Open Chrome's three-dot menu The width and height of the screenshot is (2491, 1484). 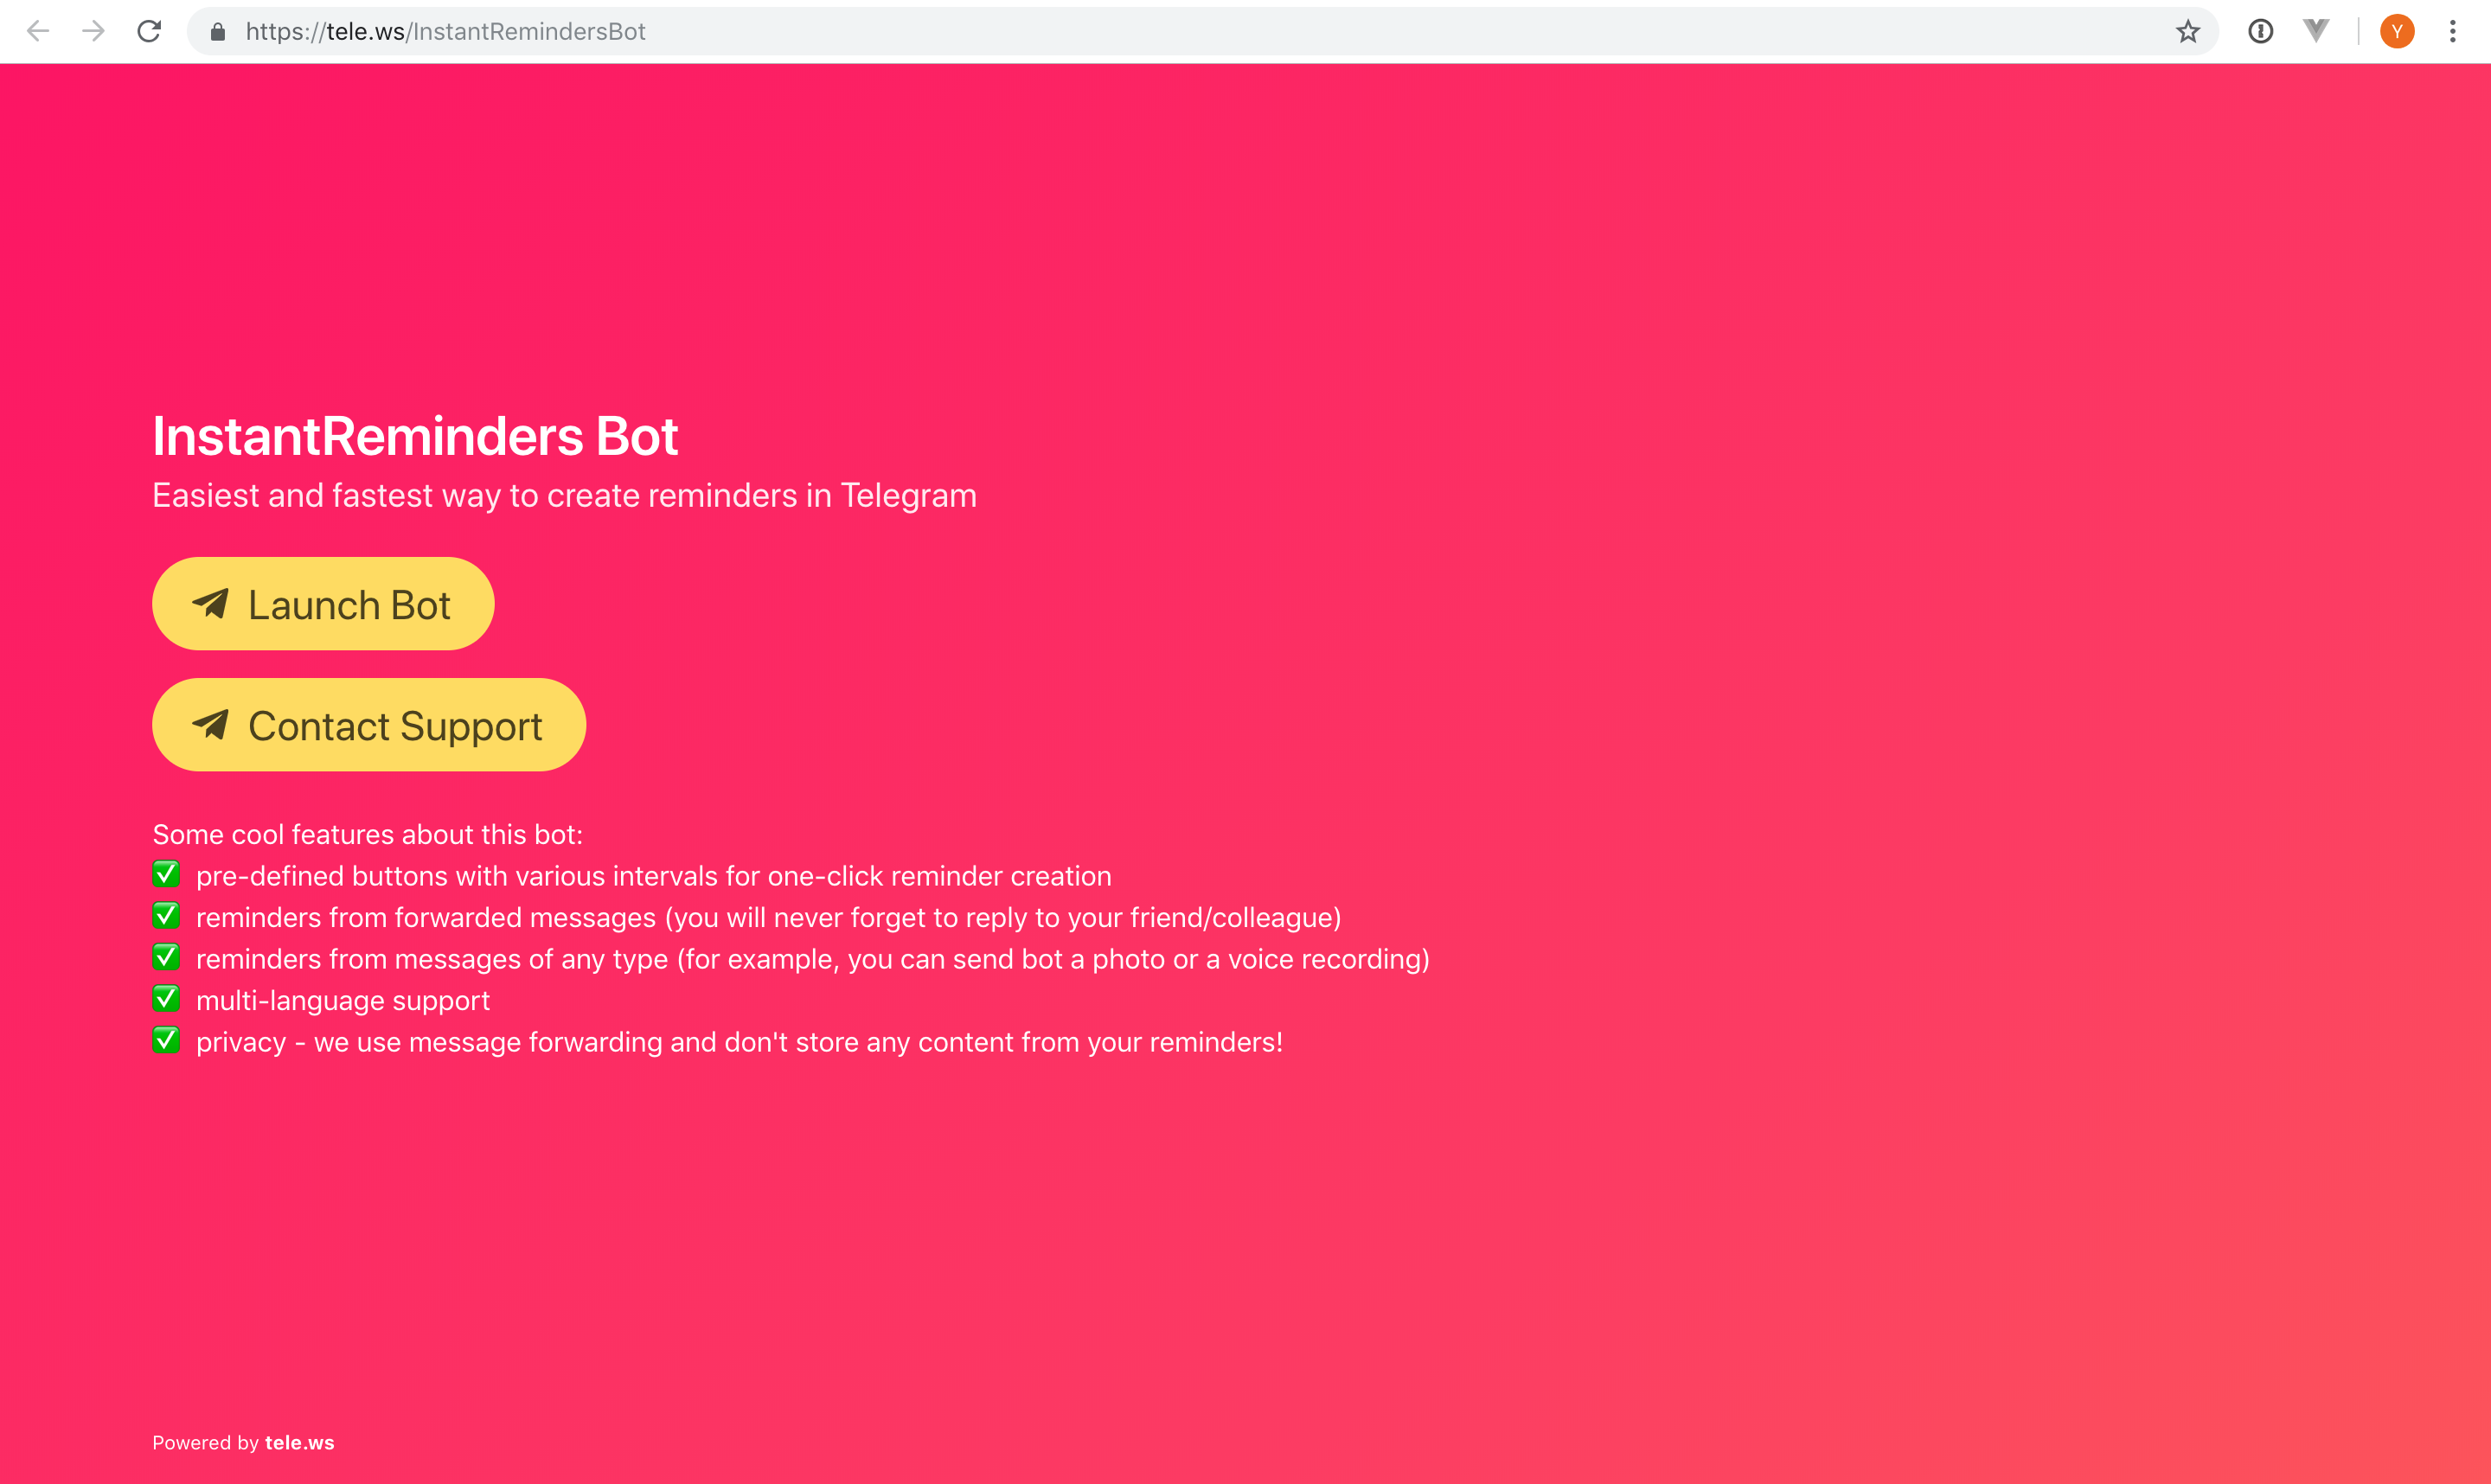[2453, 32]
